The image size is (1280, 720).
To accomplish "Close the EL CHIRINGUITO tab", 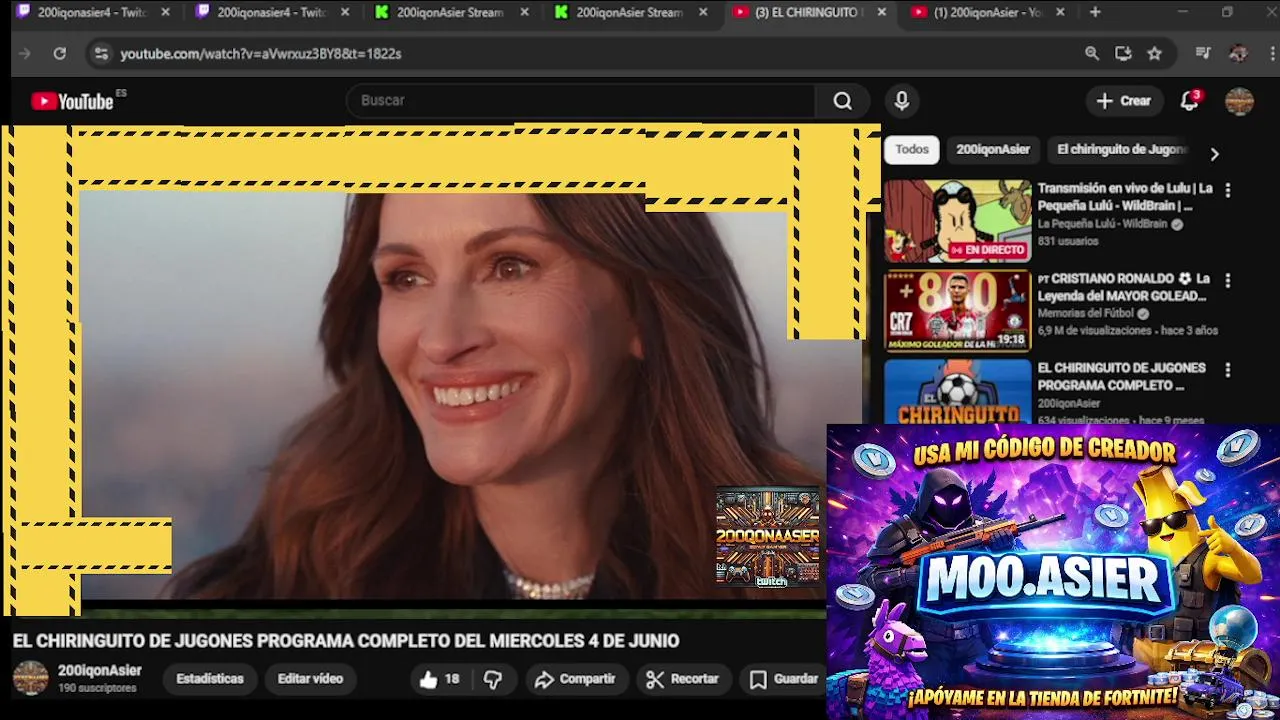I will coord(881,12).
